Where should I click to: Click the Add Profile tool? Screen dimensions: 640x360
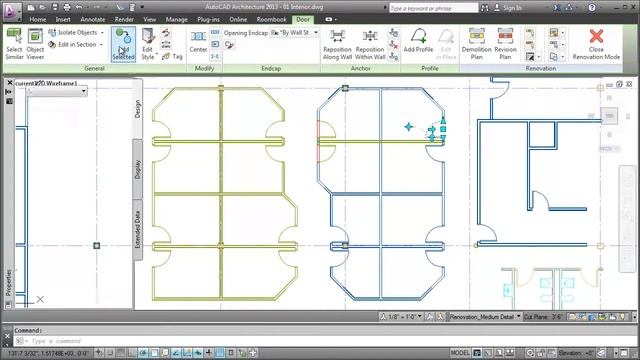point(418,40)
